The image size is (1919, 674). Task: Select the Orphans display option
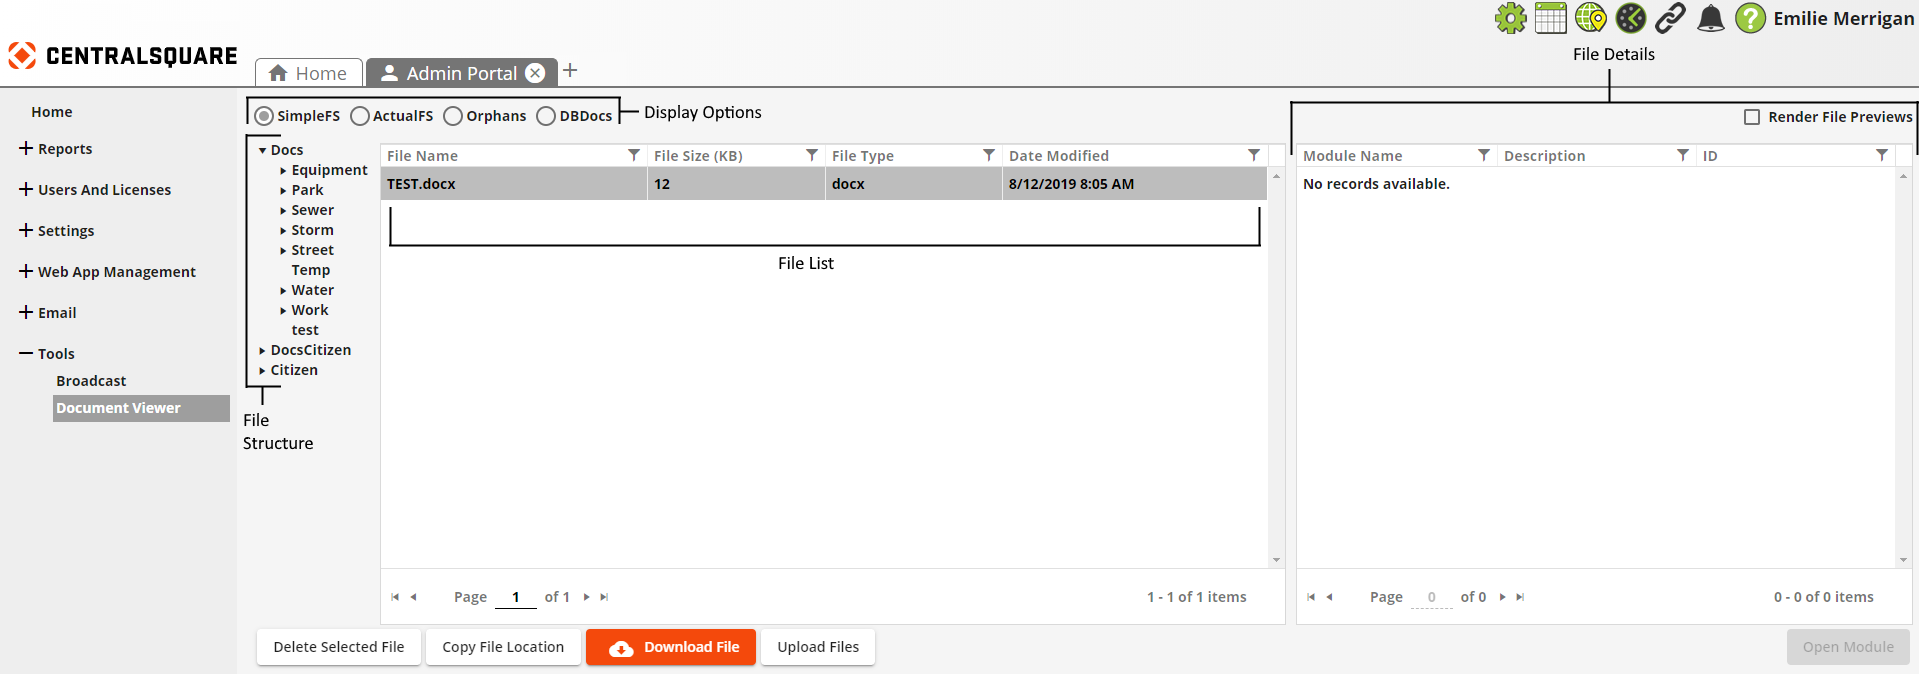tap(454, 116)
